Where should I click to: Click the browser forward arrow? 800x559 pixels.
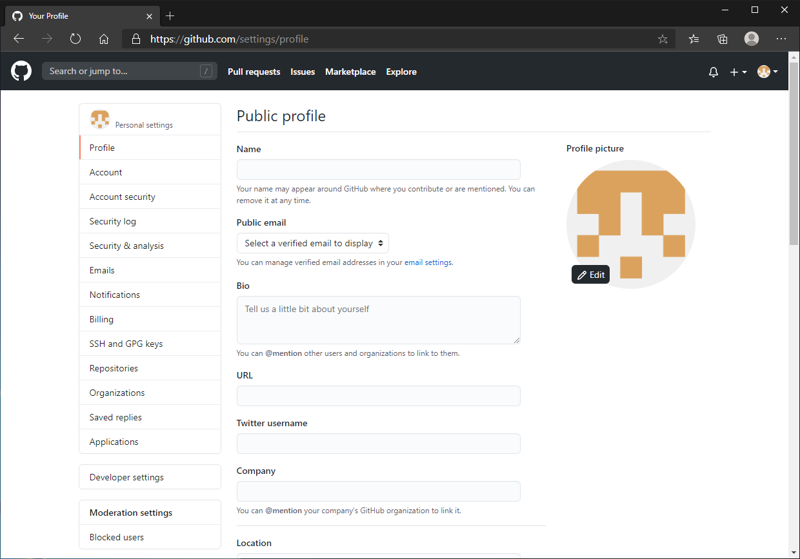[x=47, y=39]
